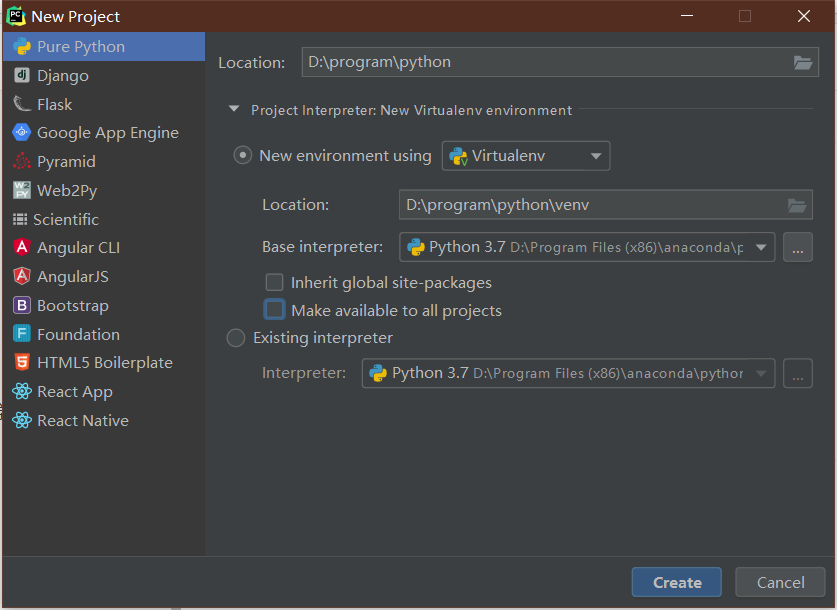
Task: Browse folder for project Location
Action: point(802,62)
